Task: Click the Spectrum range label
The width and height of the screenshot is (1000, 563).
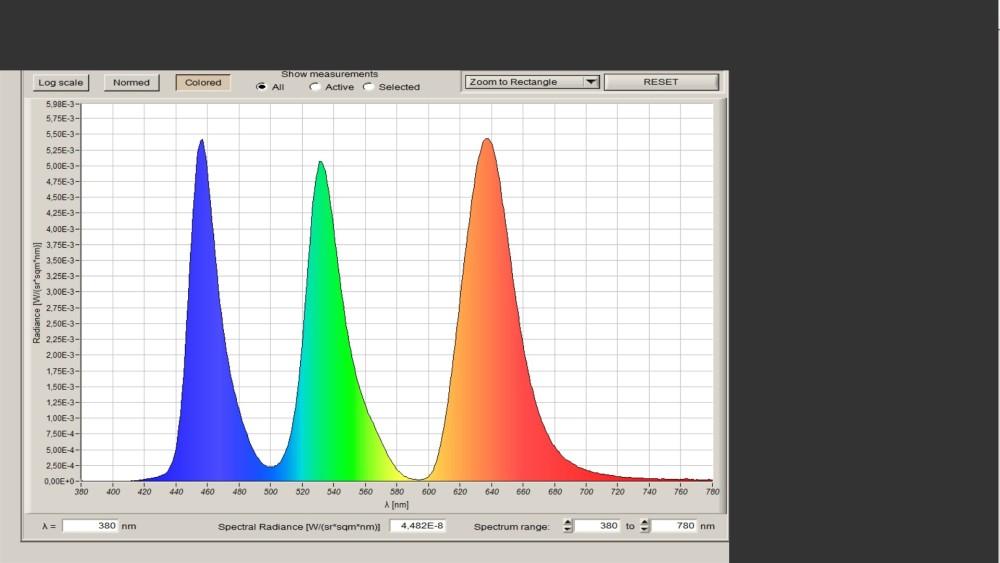Action: pyautogui.click(x=511, y=527)
